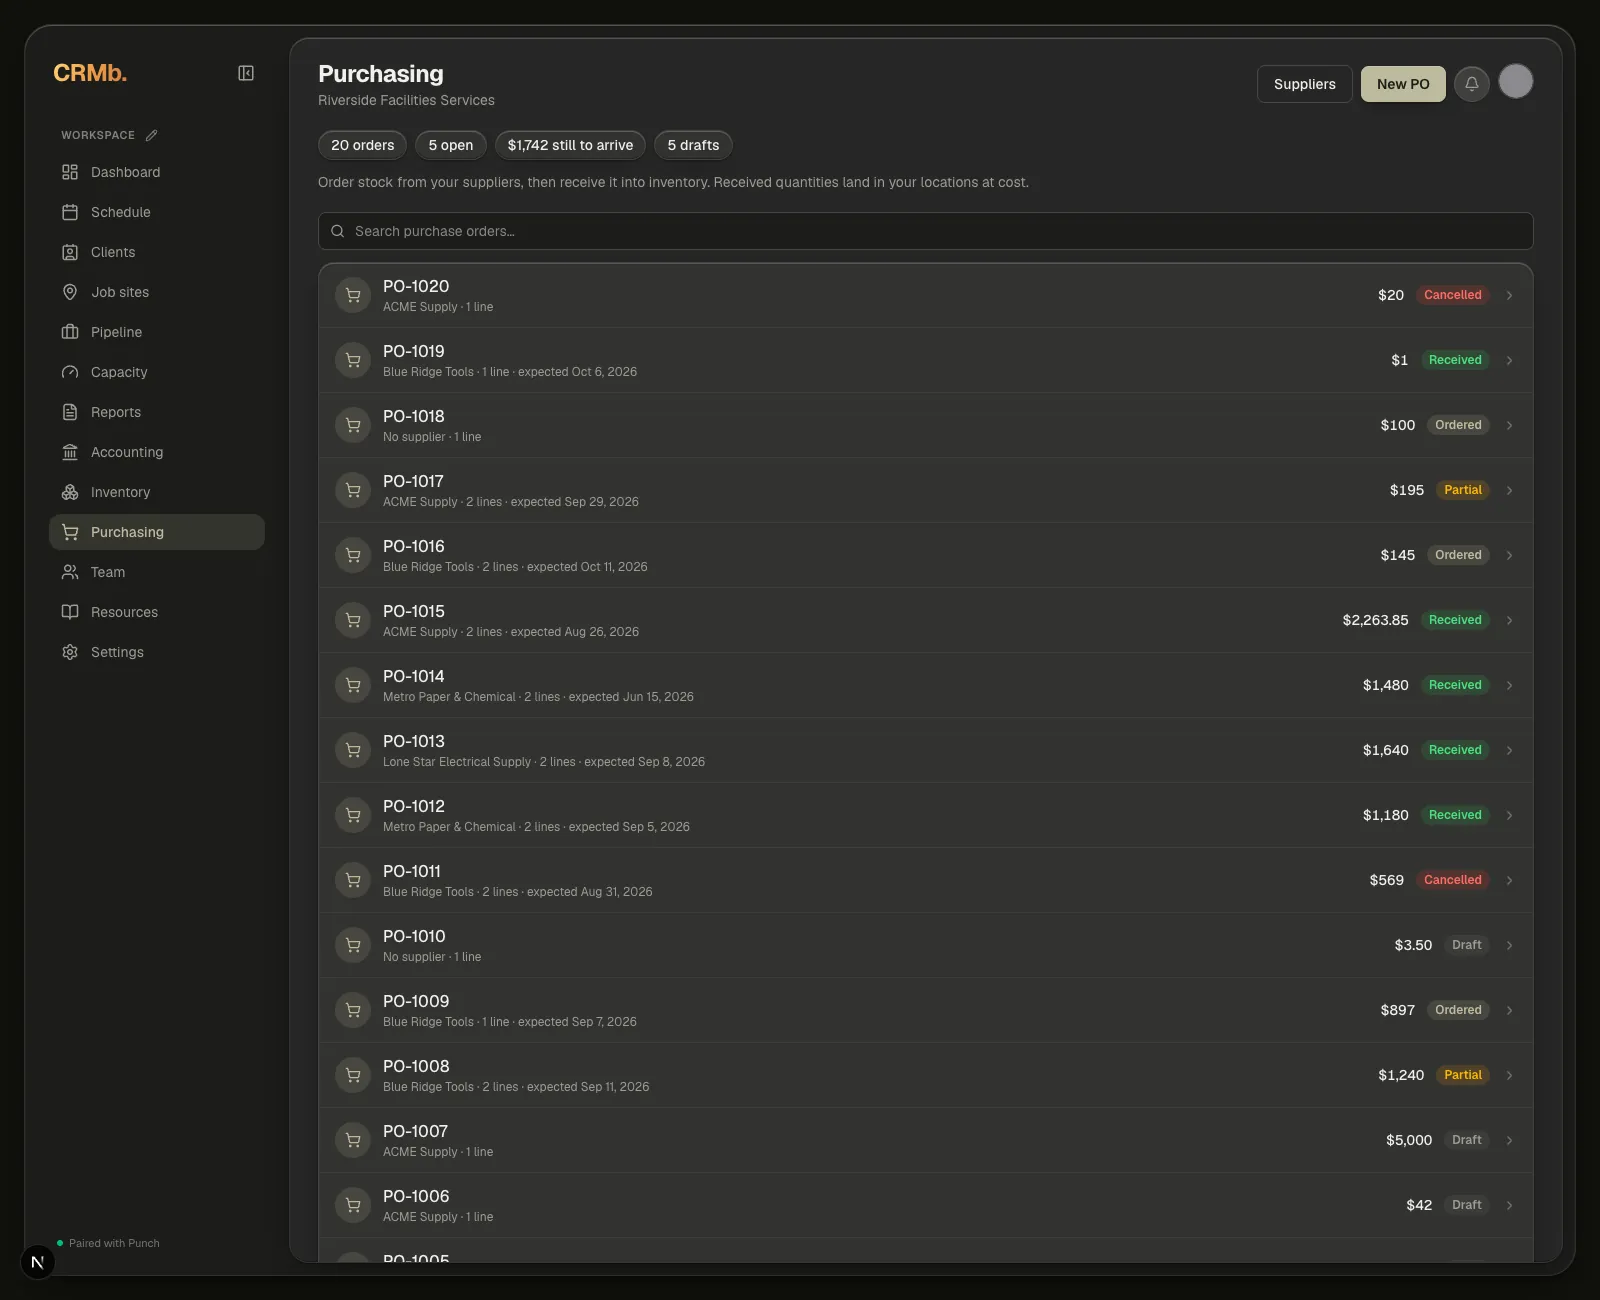
Task: Click the Received badge on PO-1019
Action: click(1455, 360)
